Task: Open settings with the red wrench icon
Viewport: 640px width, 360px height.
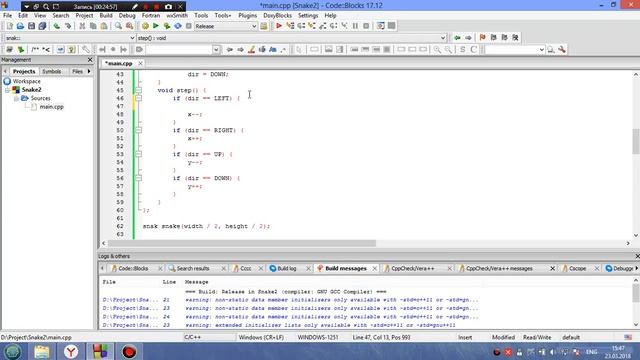Action: point(562,49)
